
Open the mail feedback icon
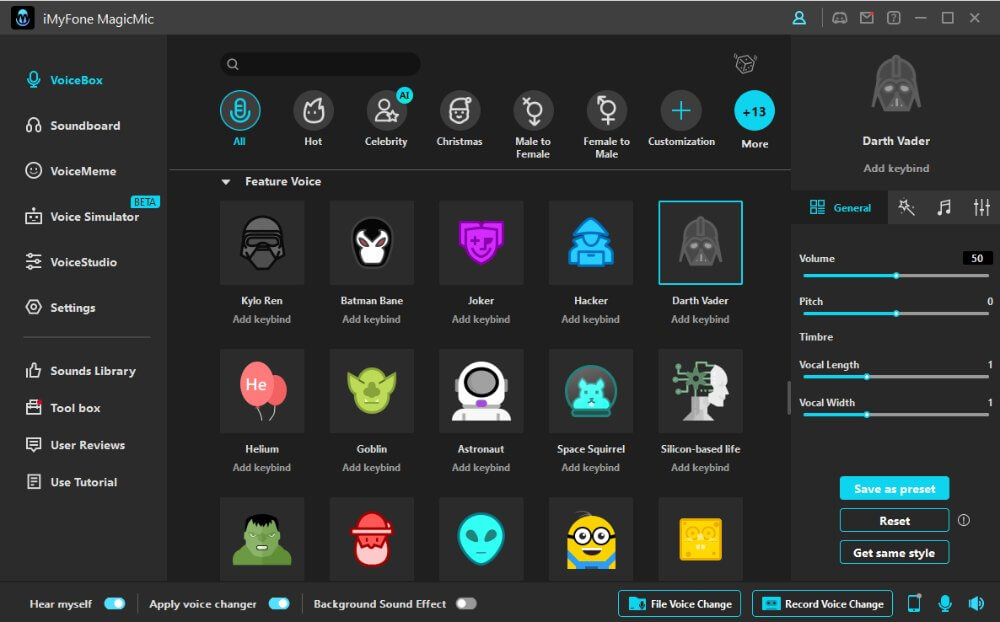(867, 18)
